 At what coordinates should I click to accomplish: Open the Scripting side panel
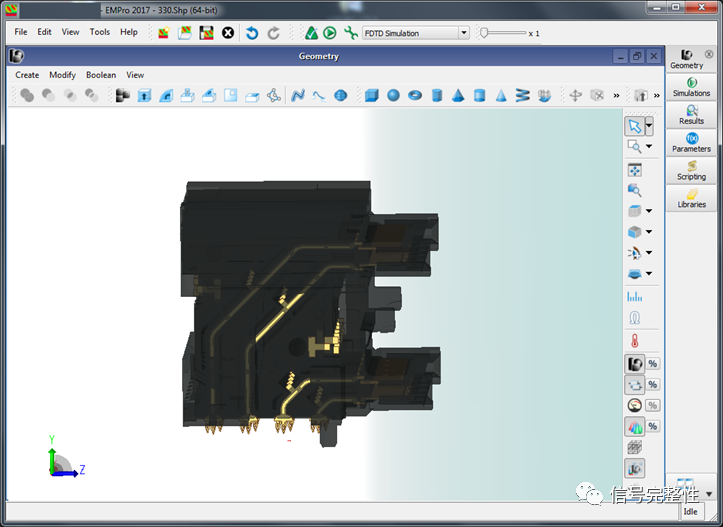(691, 171)
